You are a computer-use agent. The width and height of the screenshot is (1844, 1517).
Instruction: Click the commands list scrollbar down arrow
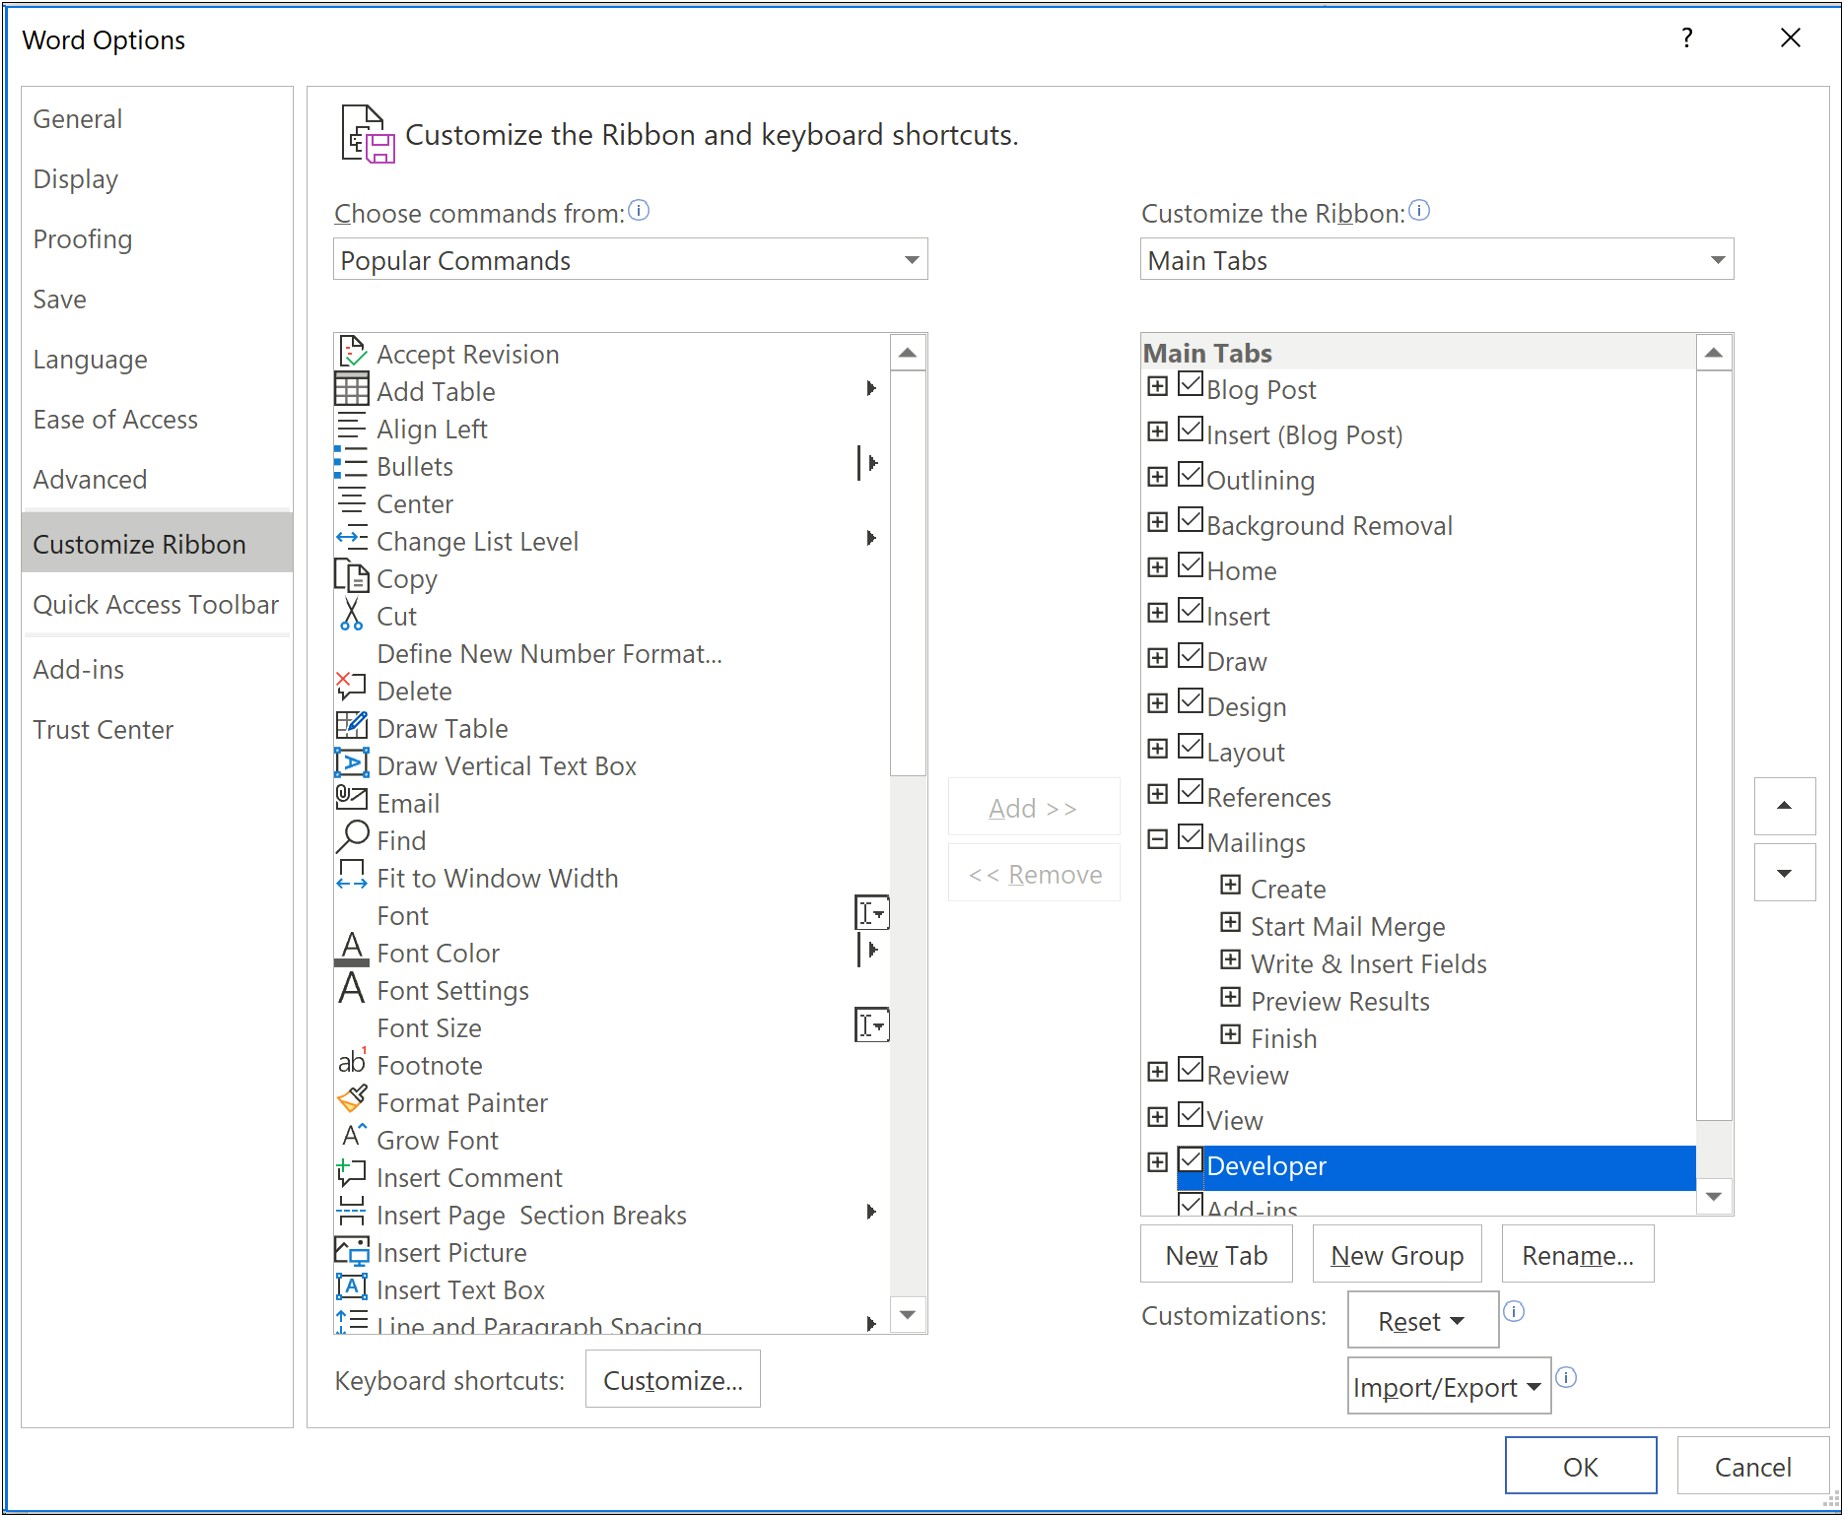(908, 1315)
